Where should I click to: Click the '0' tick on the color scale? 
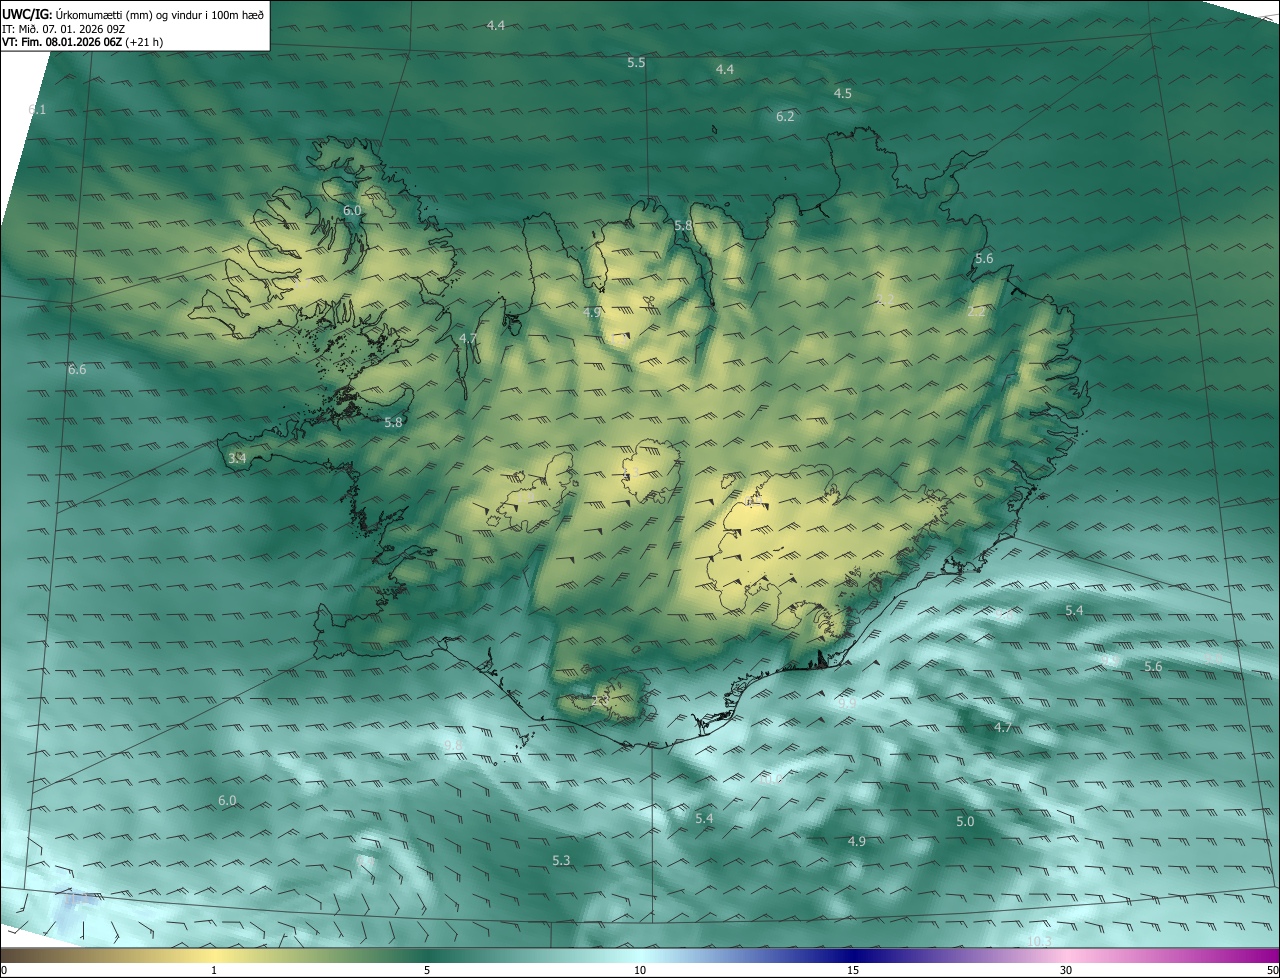click(x=3, y=970)
